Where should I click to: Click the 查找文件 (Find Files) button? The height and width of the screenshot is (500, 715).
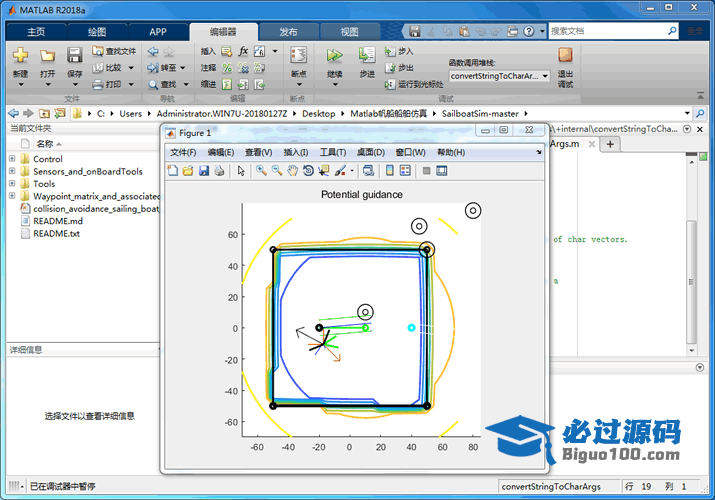[114, 51]
